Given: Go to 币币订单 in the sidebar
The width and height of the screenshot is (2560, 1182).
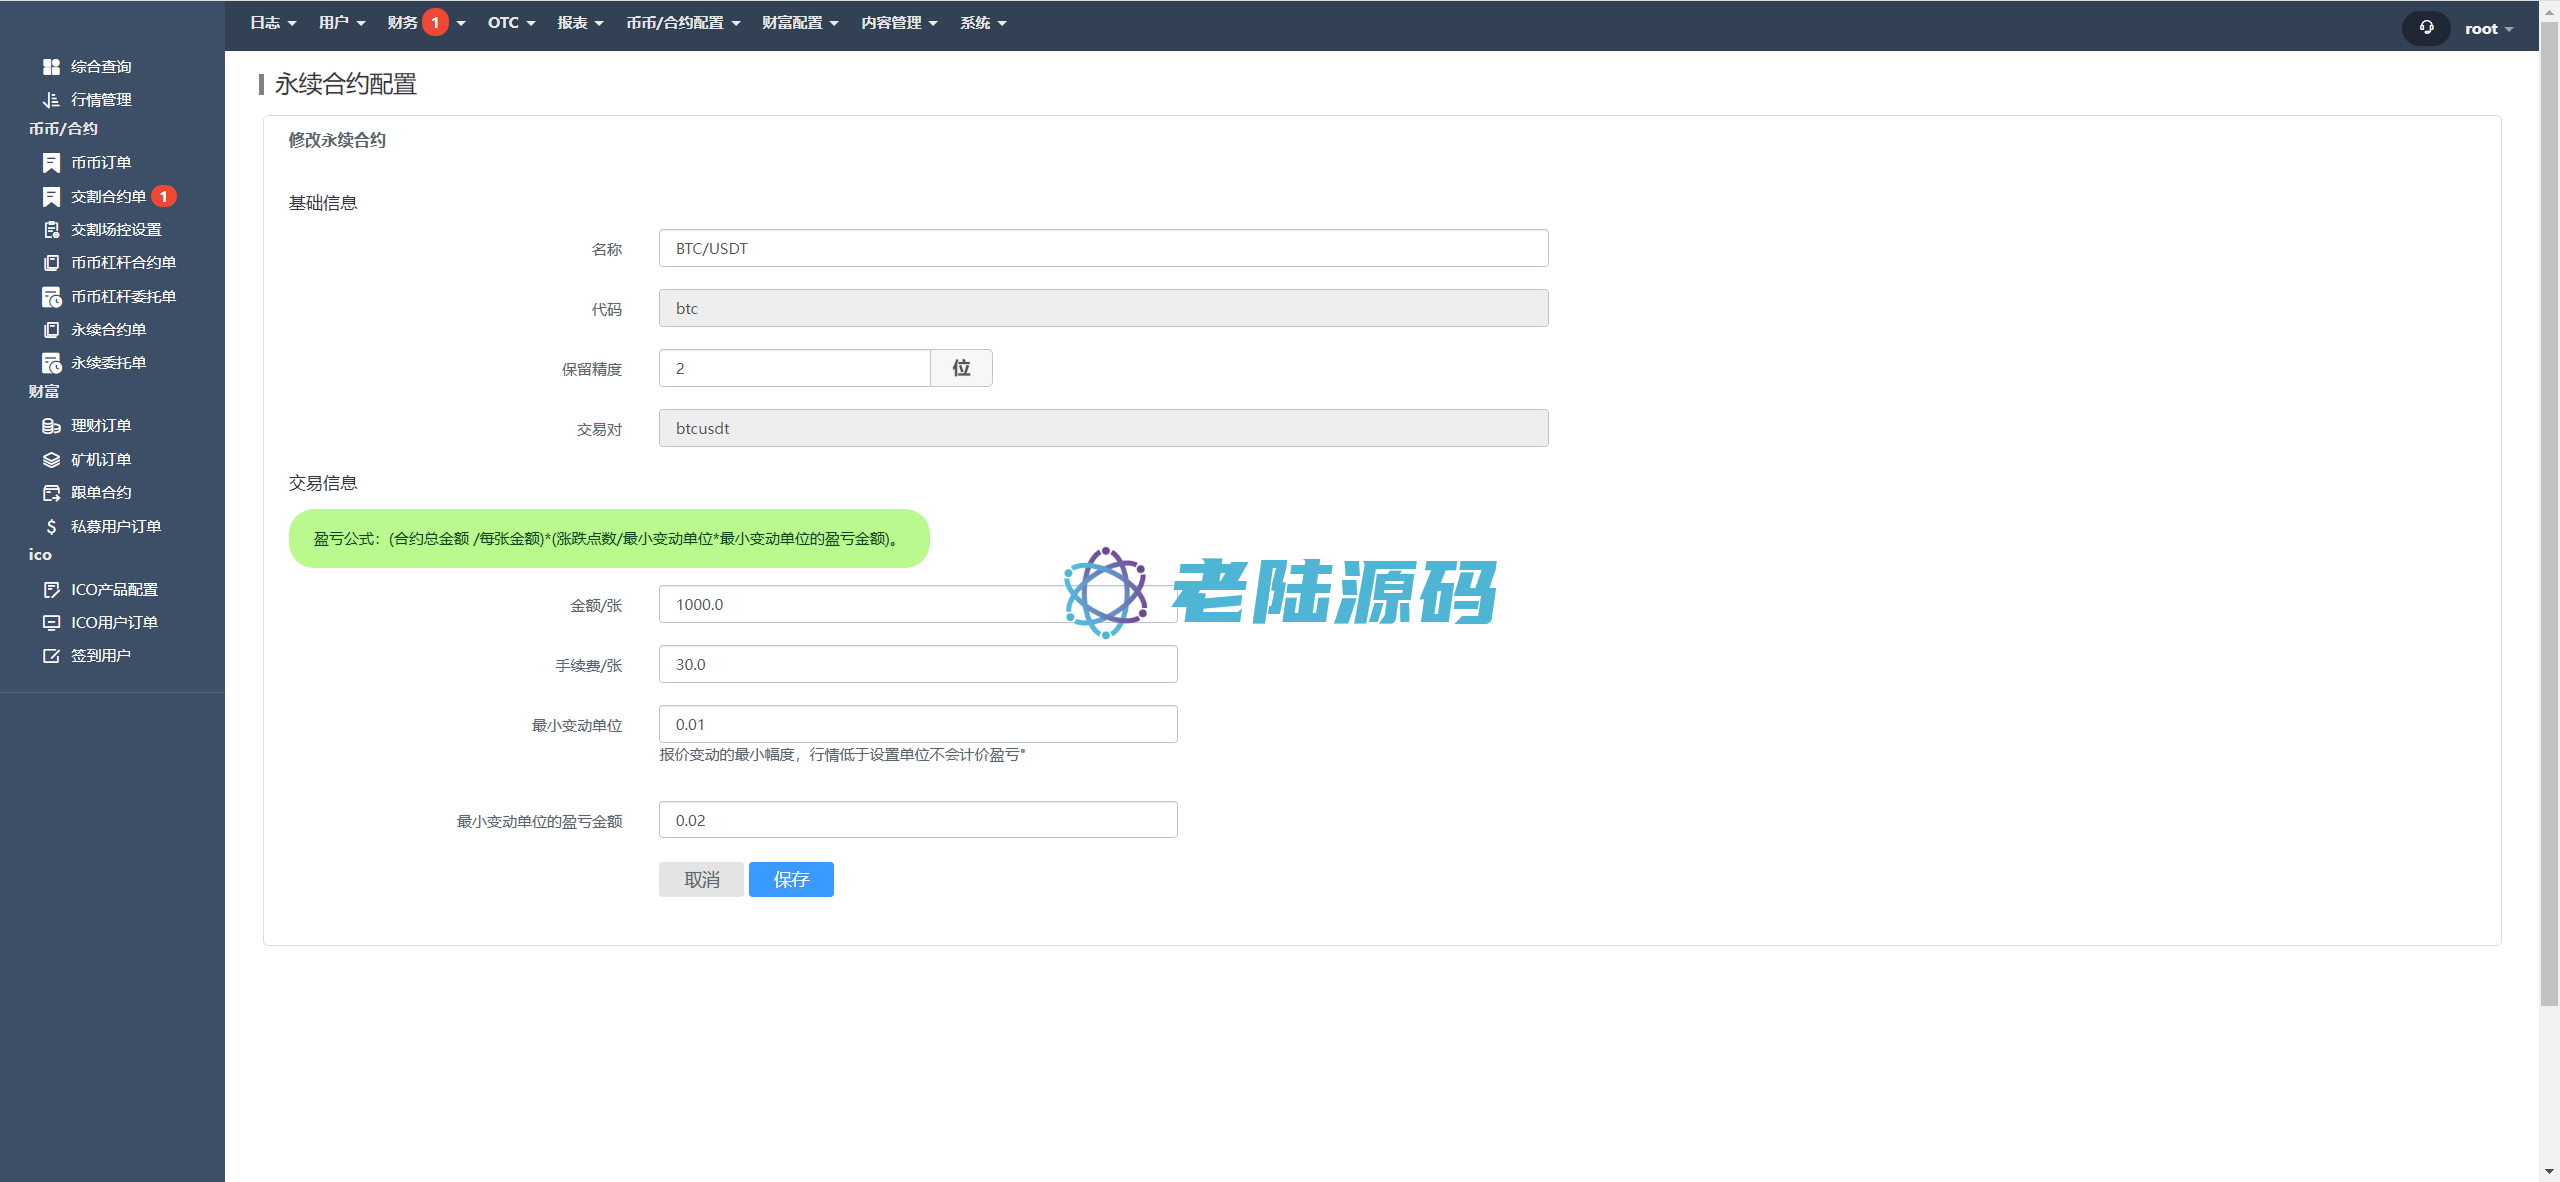Looking at the screenshot, I should point(101,163).
